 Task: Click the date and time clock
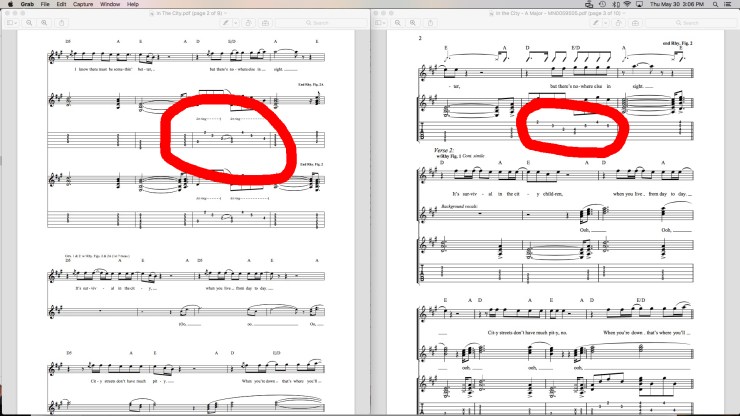point(677,4)
